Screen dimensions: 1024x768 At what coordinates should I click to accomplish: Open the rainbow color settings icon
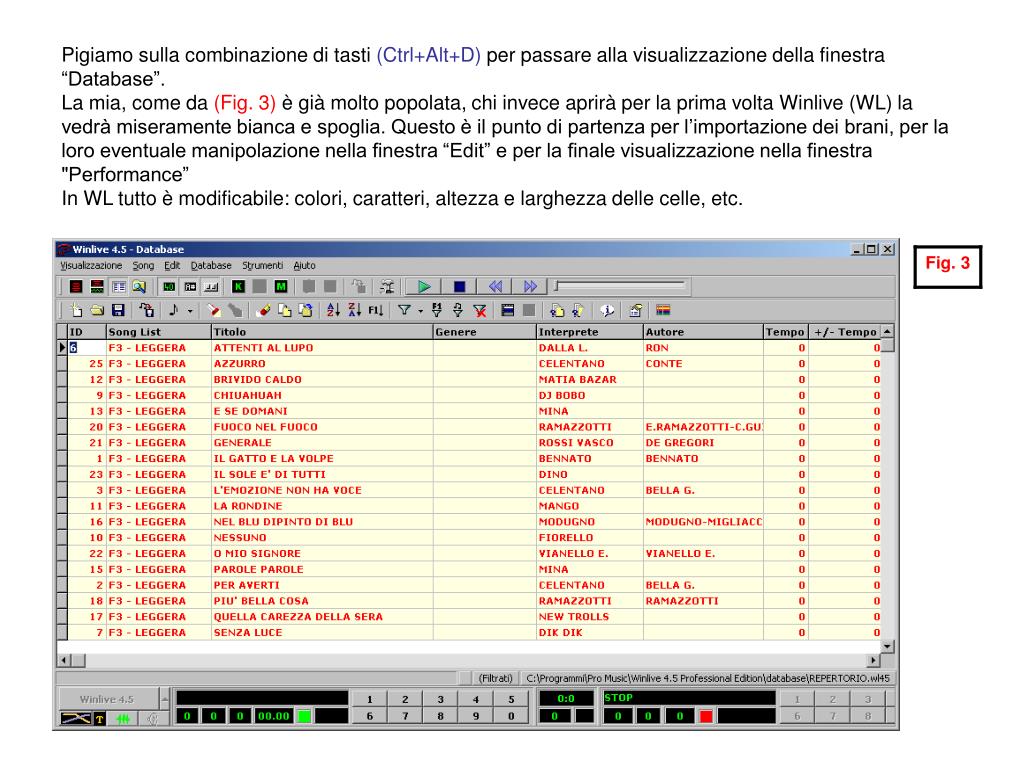pos(663,311)
